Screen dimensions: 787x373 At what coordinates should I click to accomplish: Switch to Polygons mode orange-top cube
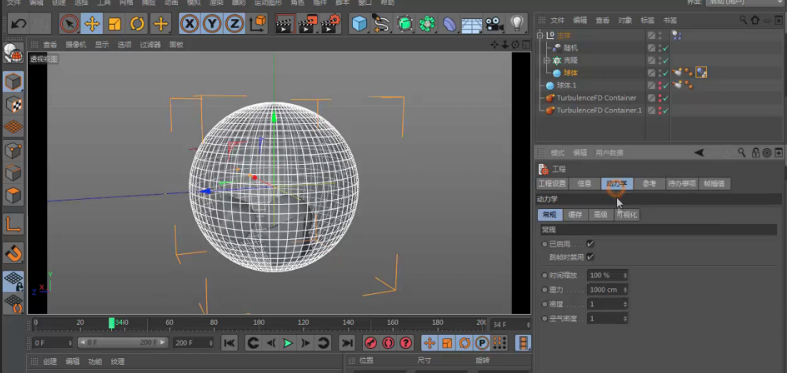pyautogui.click(x=13, y=195)
